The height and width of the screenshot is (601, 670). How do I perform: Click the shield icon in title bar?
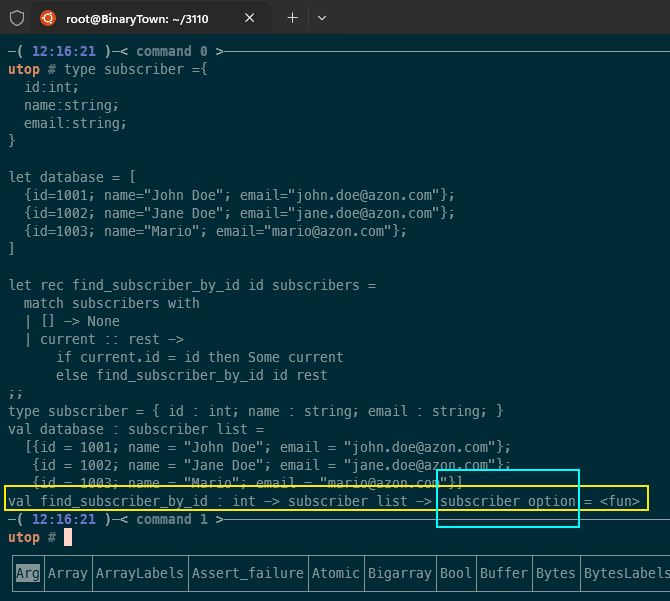pos(17,18)
